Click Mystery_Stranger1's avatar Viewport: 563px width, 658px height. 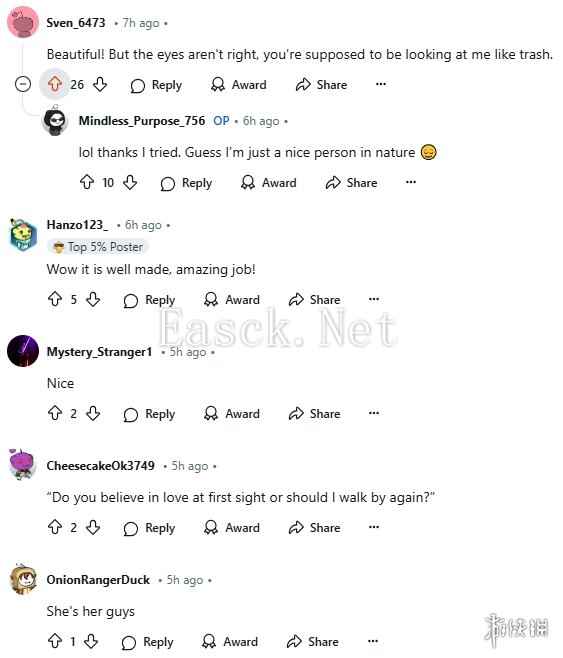[23, 351]
